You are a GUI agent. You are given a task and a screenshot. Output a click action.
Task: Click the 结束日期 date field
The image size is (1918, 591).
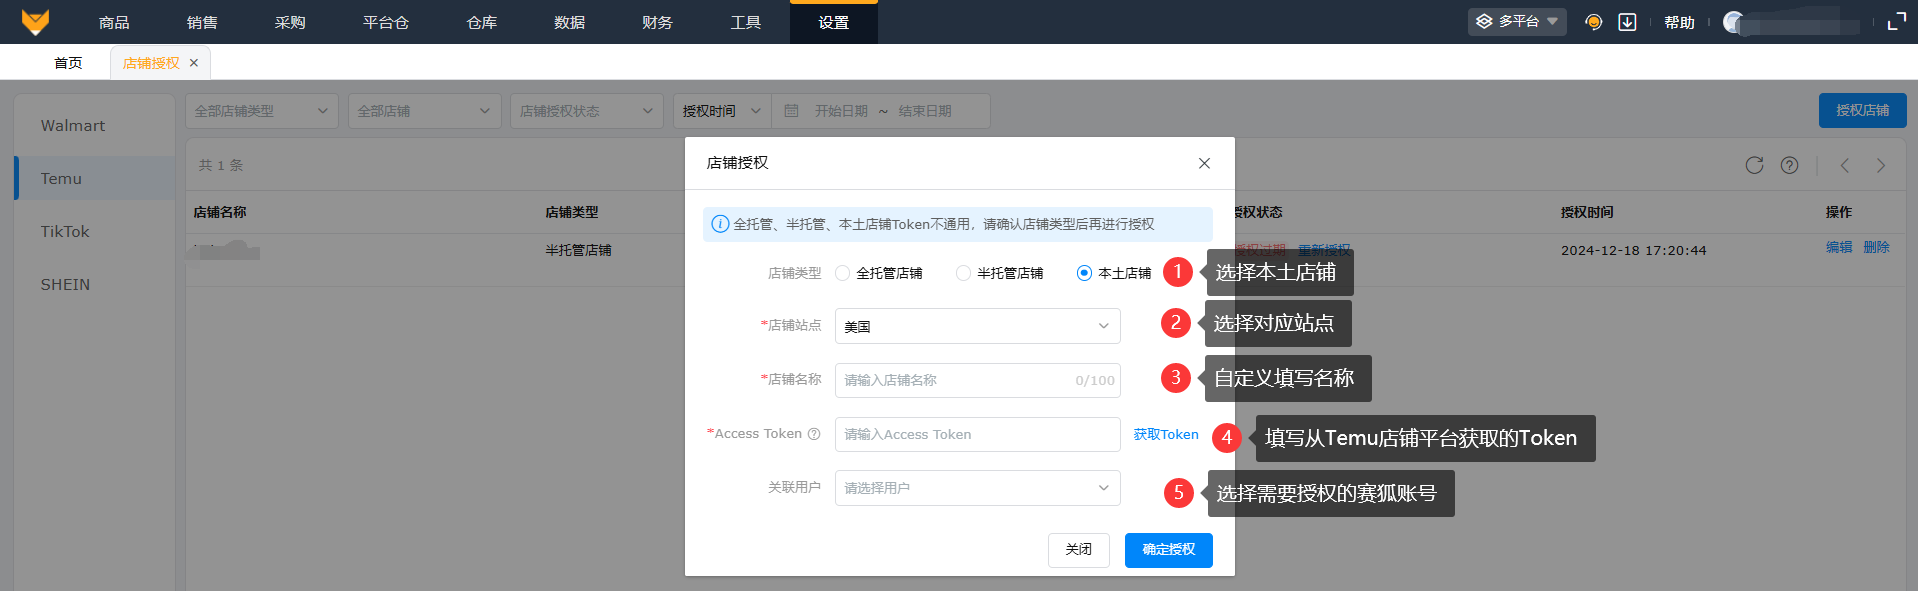coord(925,111)
